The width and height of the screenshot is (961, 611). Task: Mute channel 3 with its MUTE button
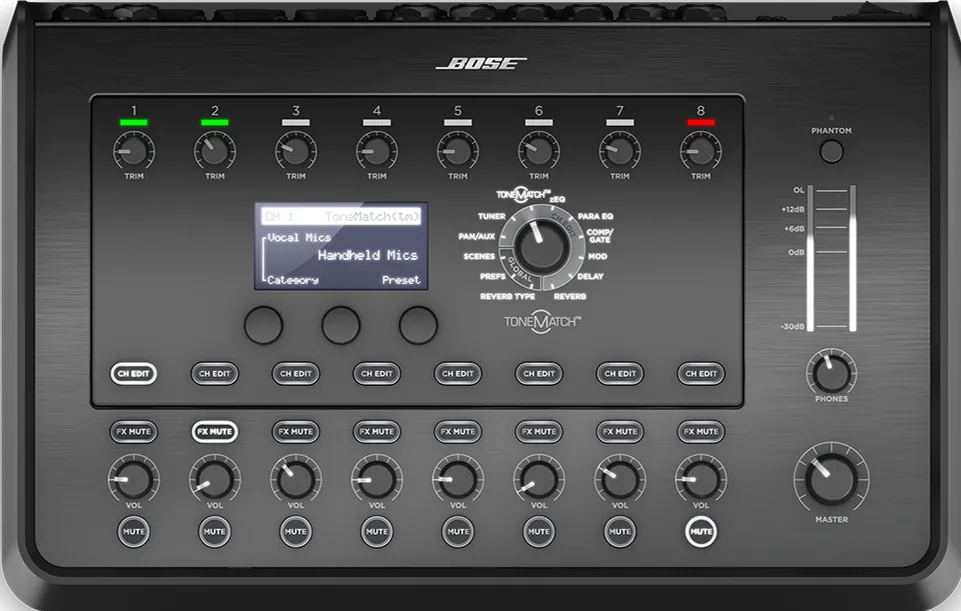click(295, 531)
